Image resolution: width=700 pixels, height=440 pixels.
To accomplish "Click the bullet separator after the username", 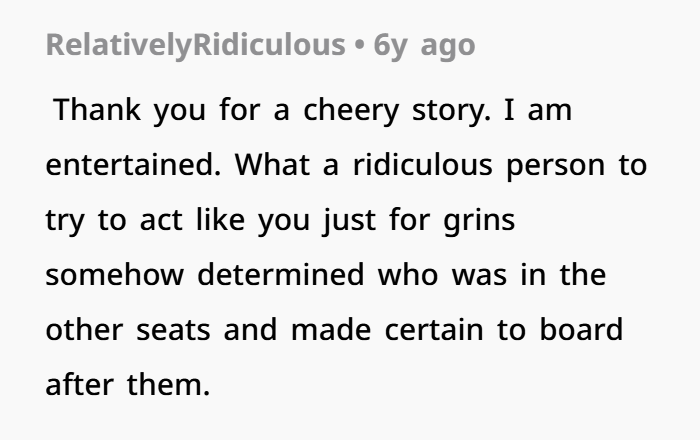I will [359, 46].
